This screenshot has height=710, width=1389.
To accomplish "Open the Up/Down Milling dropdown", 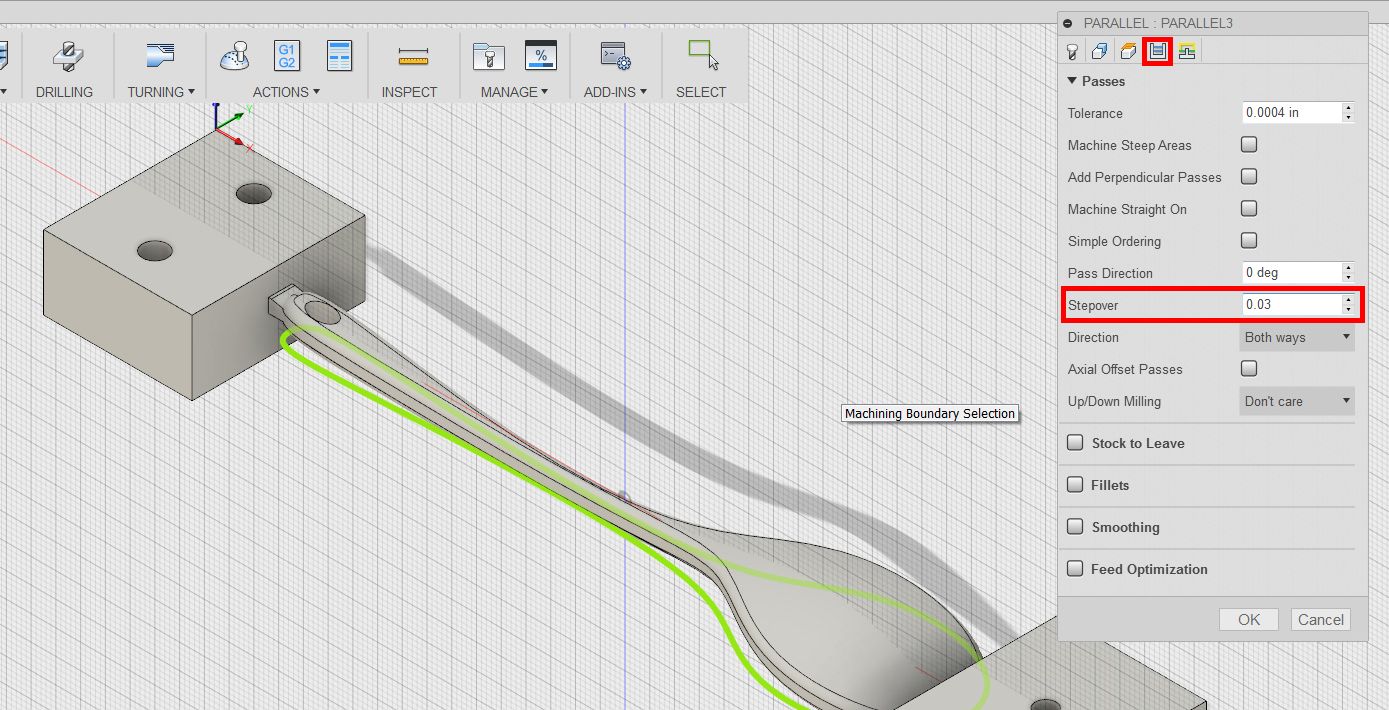I will tap(1297, 401).
